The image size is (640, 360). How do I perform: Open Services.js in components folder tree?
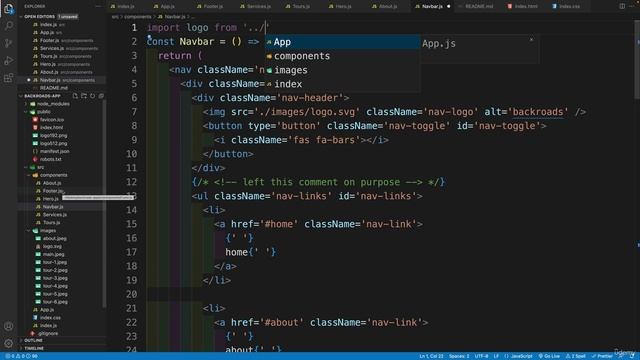pyautogui.click(x=55, y=215)
